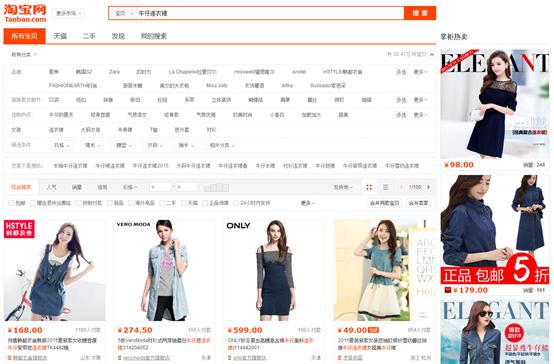The image size is (554, 364).
Task: Open the 裙长 filter dropdown
Action: click(93, 145)
